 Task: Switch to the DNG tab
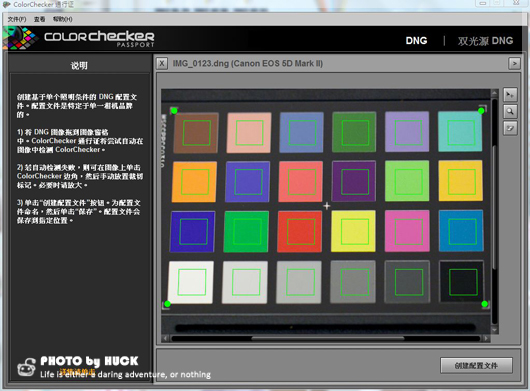point(416,41)
